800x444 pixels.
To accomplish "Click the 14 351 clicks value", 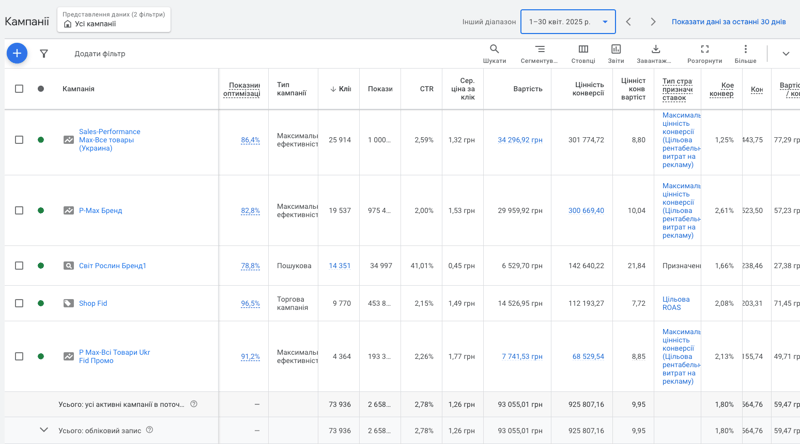I will 339,265.
